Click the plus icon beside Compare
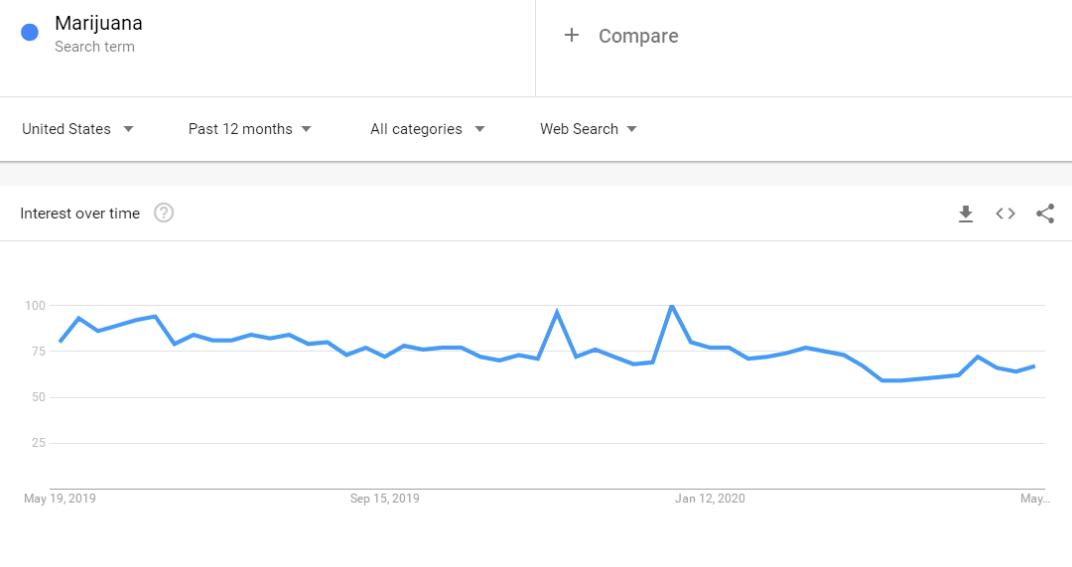The height and width of the screenshot is (567, 1072). tap(571, 35)
